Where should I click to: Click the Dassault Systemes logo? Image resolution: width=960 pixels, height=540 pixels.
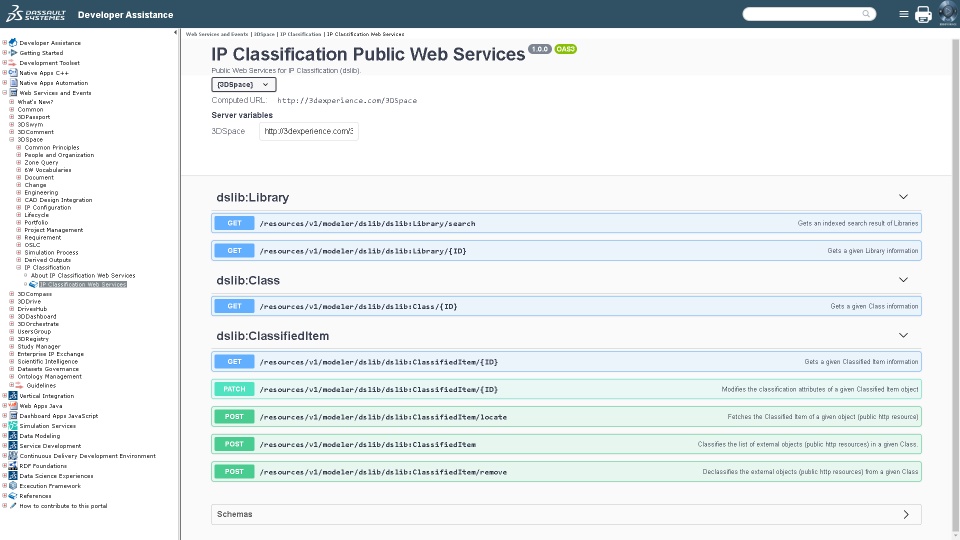[x=35, y=14]
